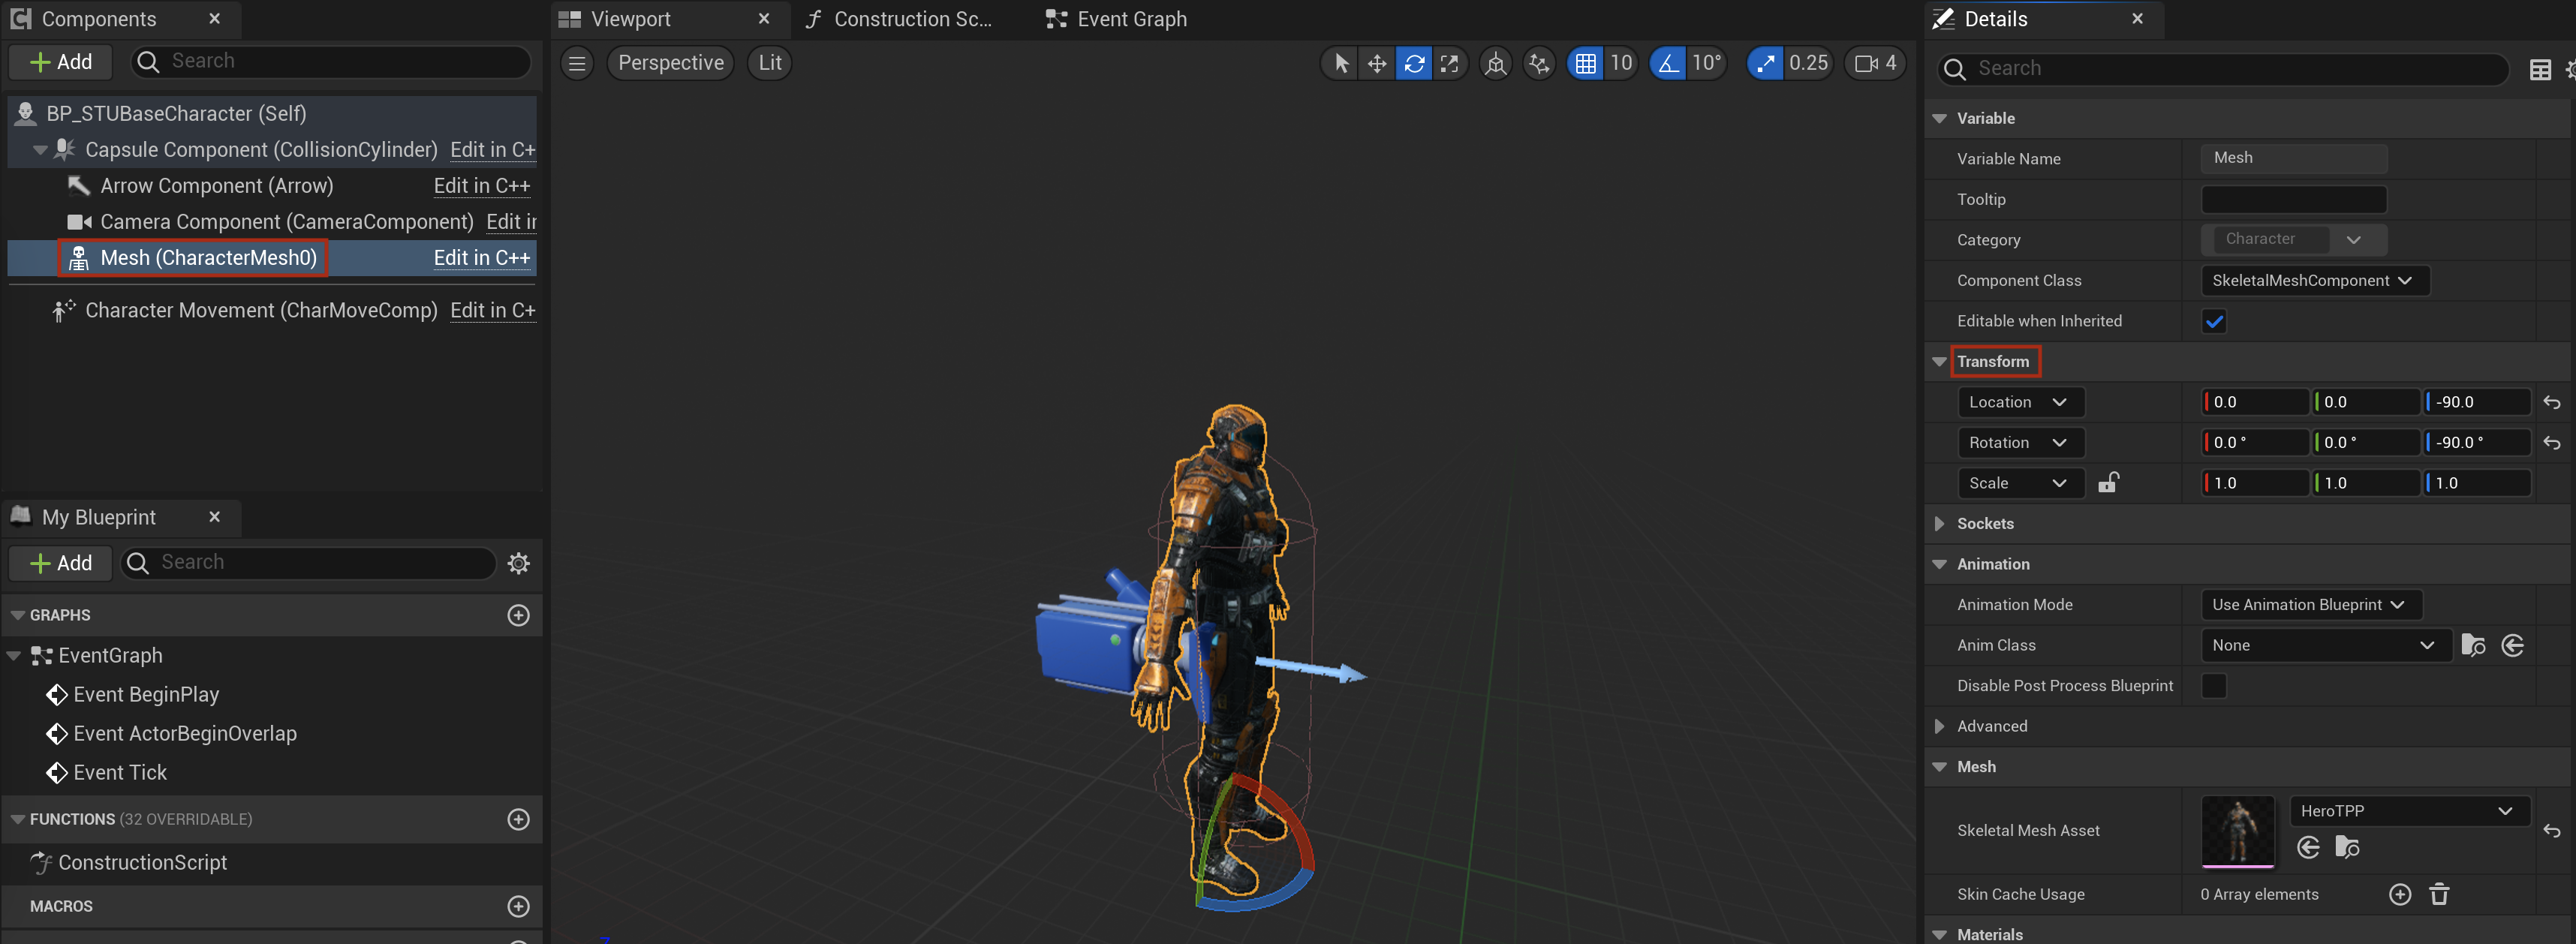
Task: Add new function with Functions plus icon
Action: tap(518, 819)
